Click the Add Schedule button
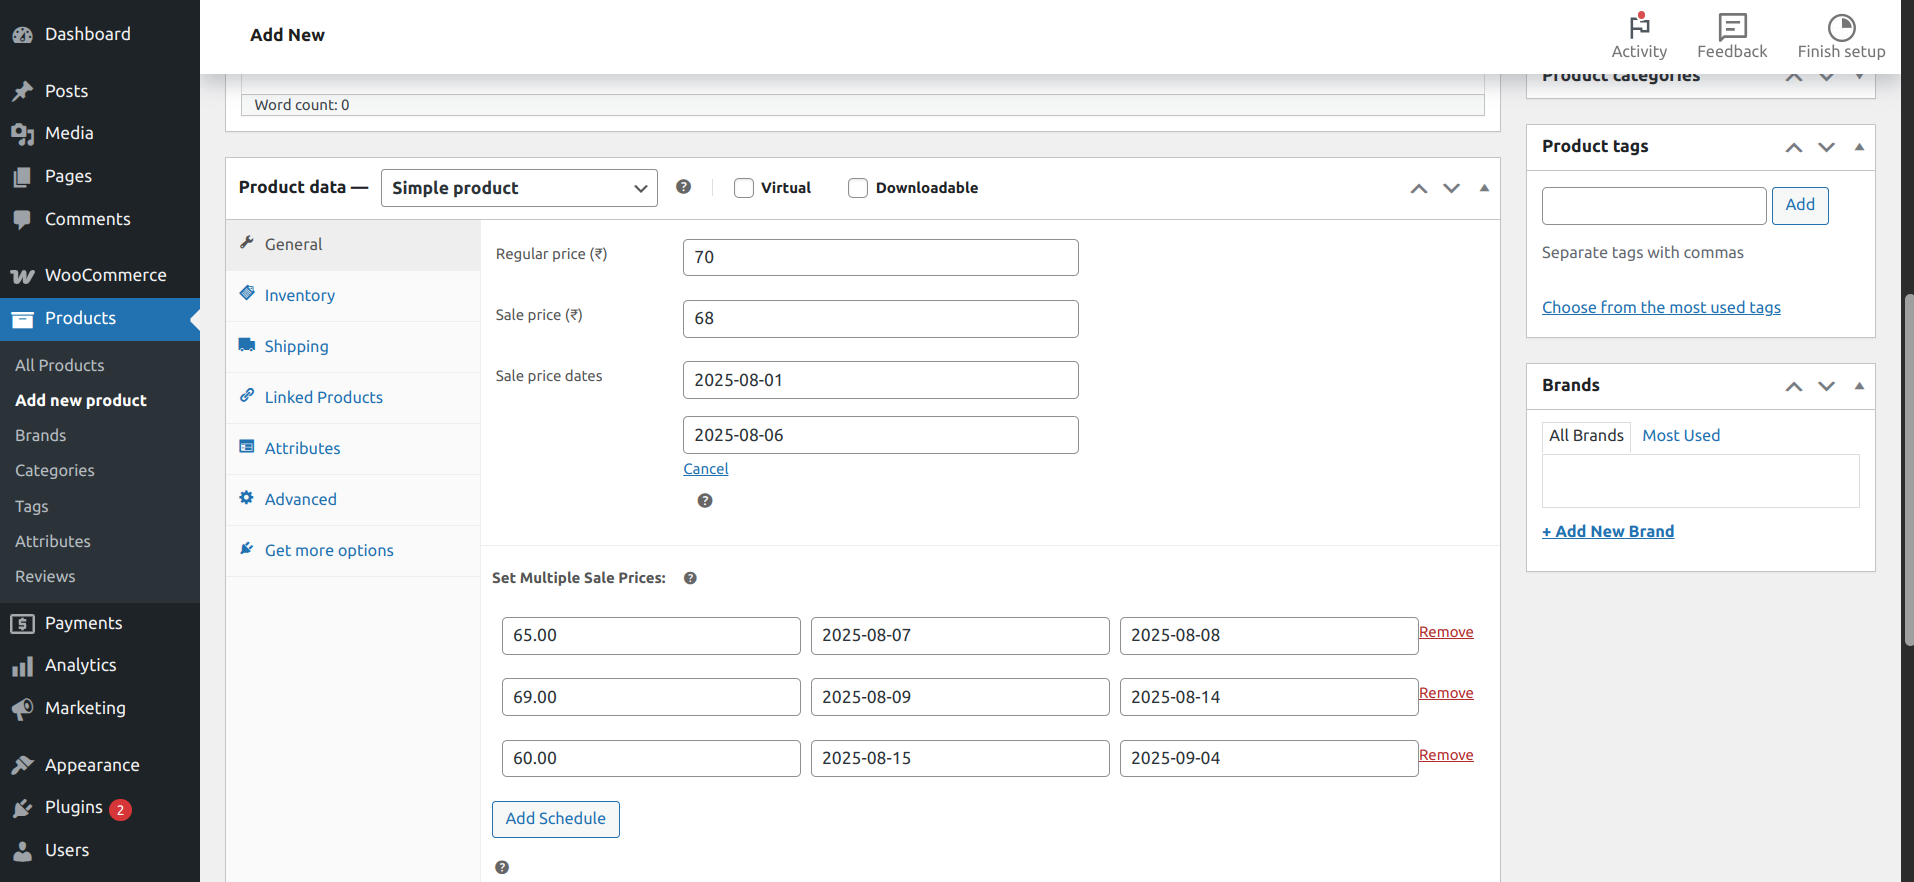 (556, 819)
